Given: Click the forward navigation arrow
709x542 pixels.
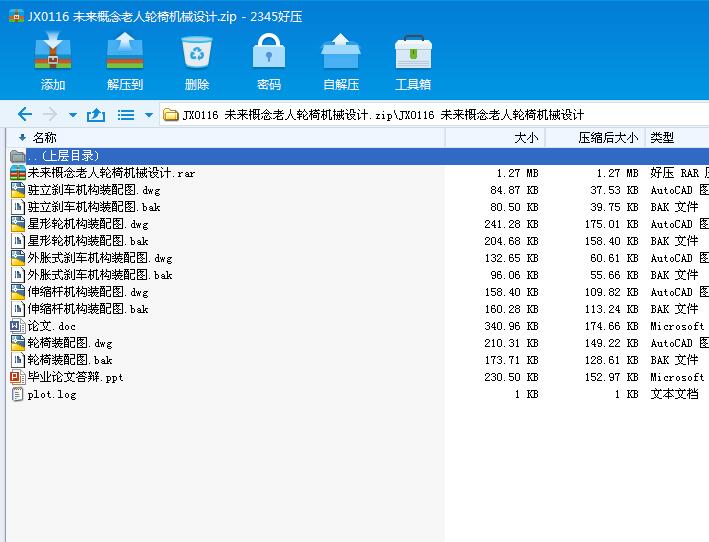Looking at the screenshot, I should (50, 114).
